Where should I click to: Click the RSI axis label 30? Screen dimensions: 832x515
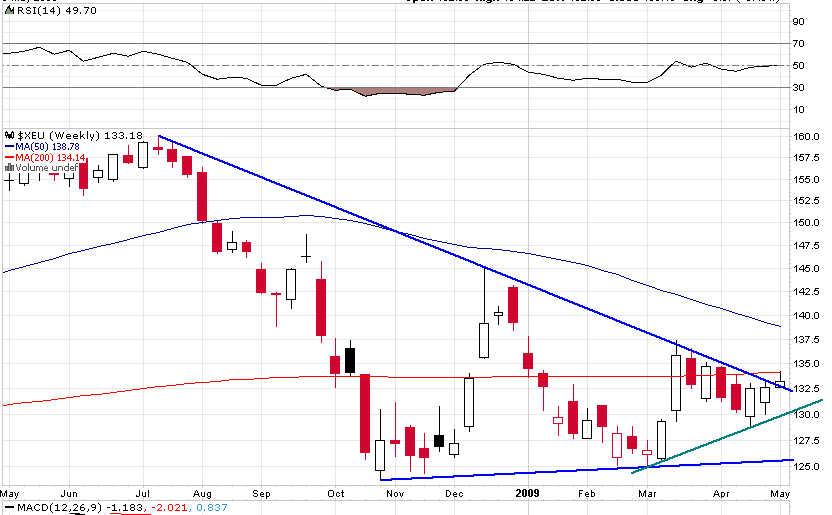pyautogui.click(x=798, y=88)
